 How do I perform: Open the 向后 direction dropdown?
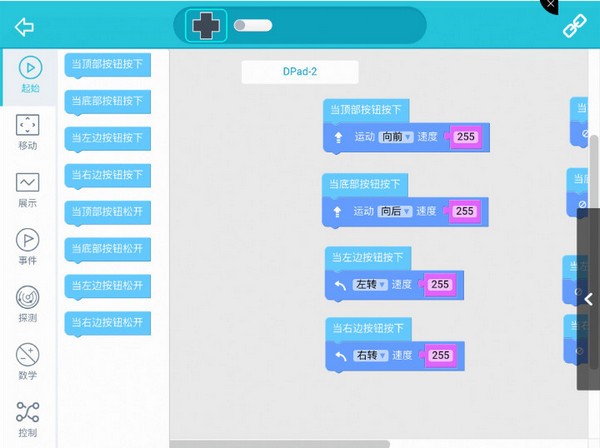pos(395,211)
